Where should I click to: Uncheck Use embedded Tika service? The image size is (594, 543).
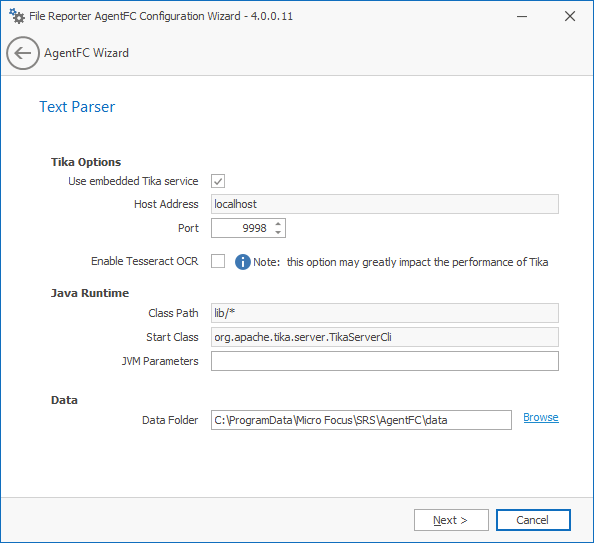[x=218, y=181]
